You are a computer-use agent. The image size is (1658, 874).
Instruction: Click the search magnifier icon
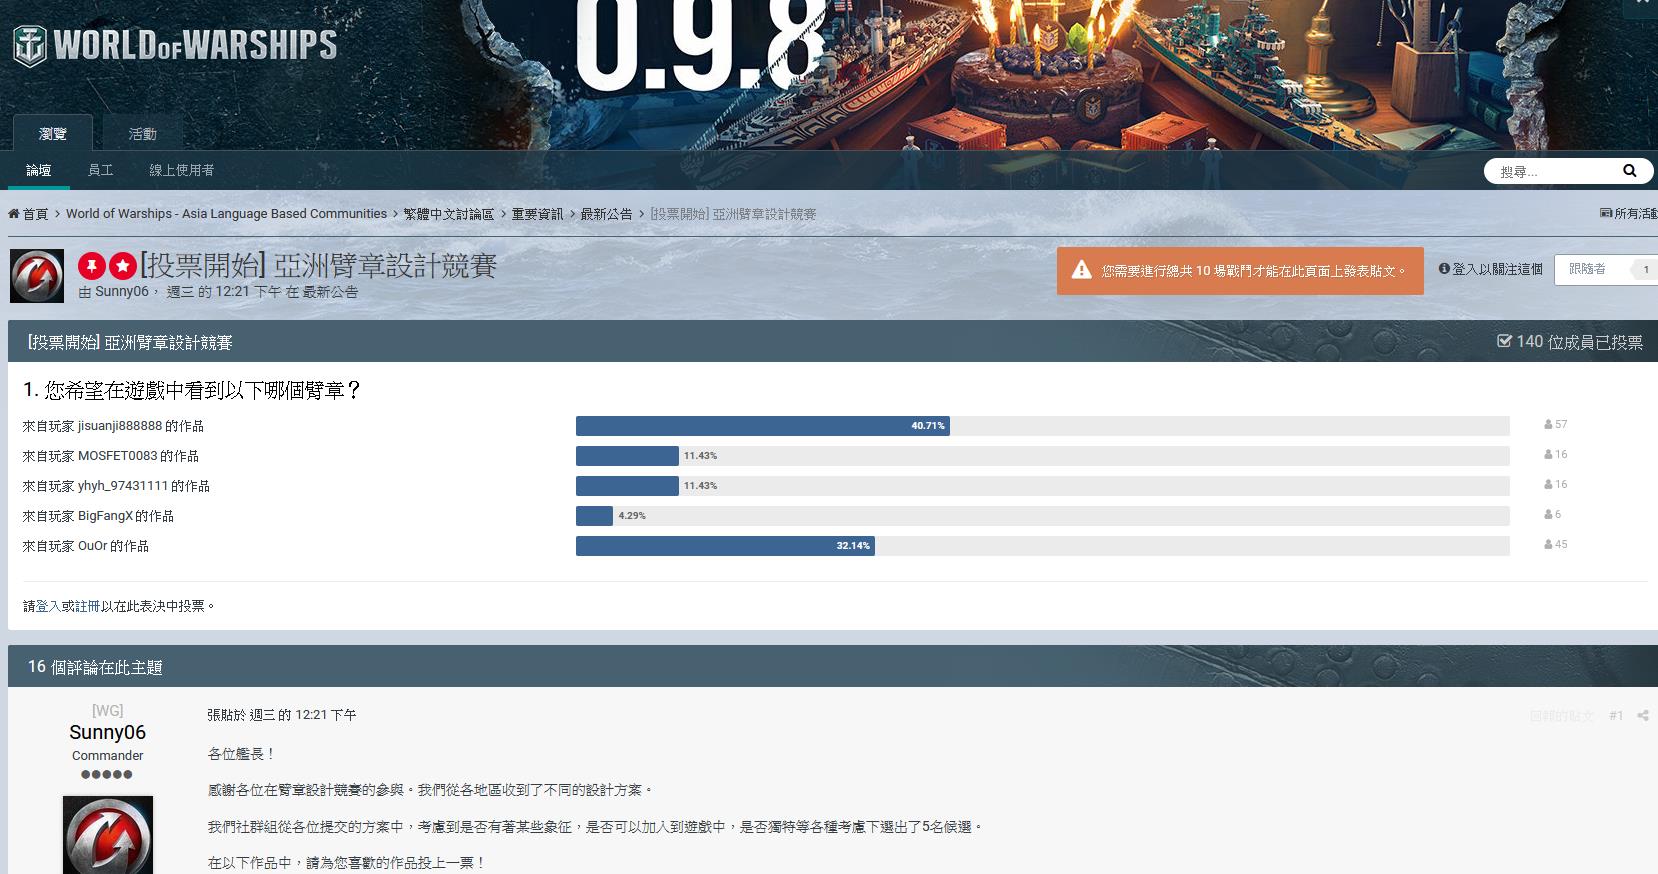[1629, 171]
